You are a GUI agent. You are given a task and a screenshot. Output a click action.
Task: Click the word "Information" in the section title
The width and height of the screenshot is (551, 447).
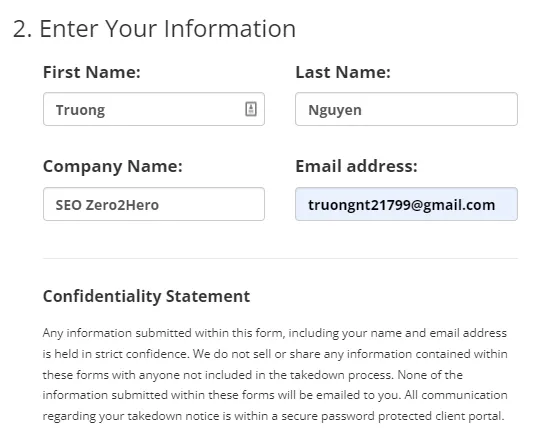230,28
